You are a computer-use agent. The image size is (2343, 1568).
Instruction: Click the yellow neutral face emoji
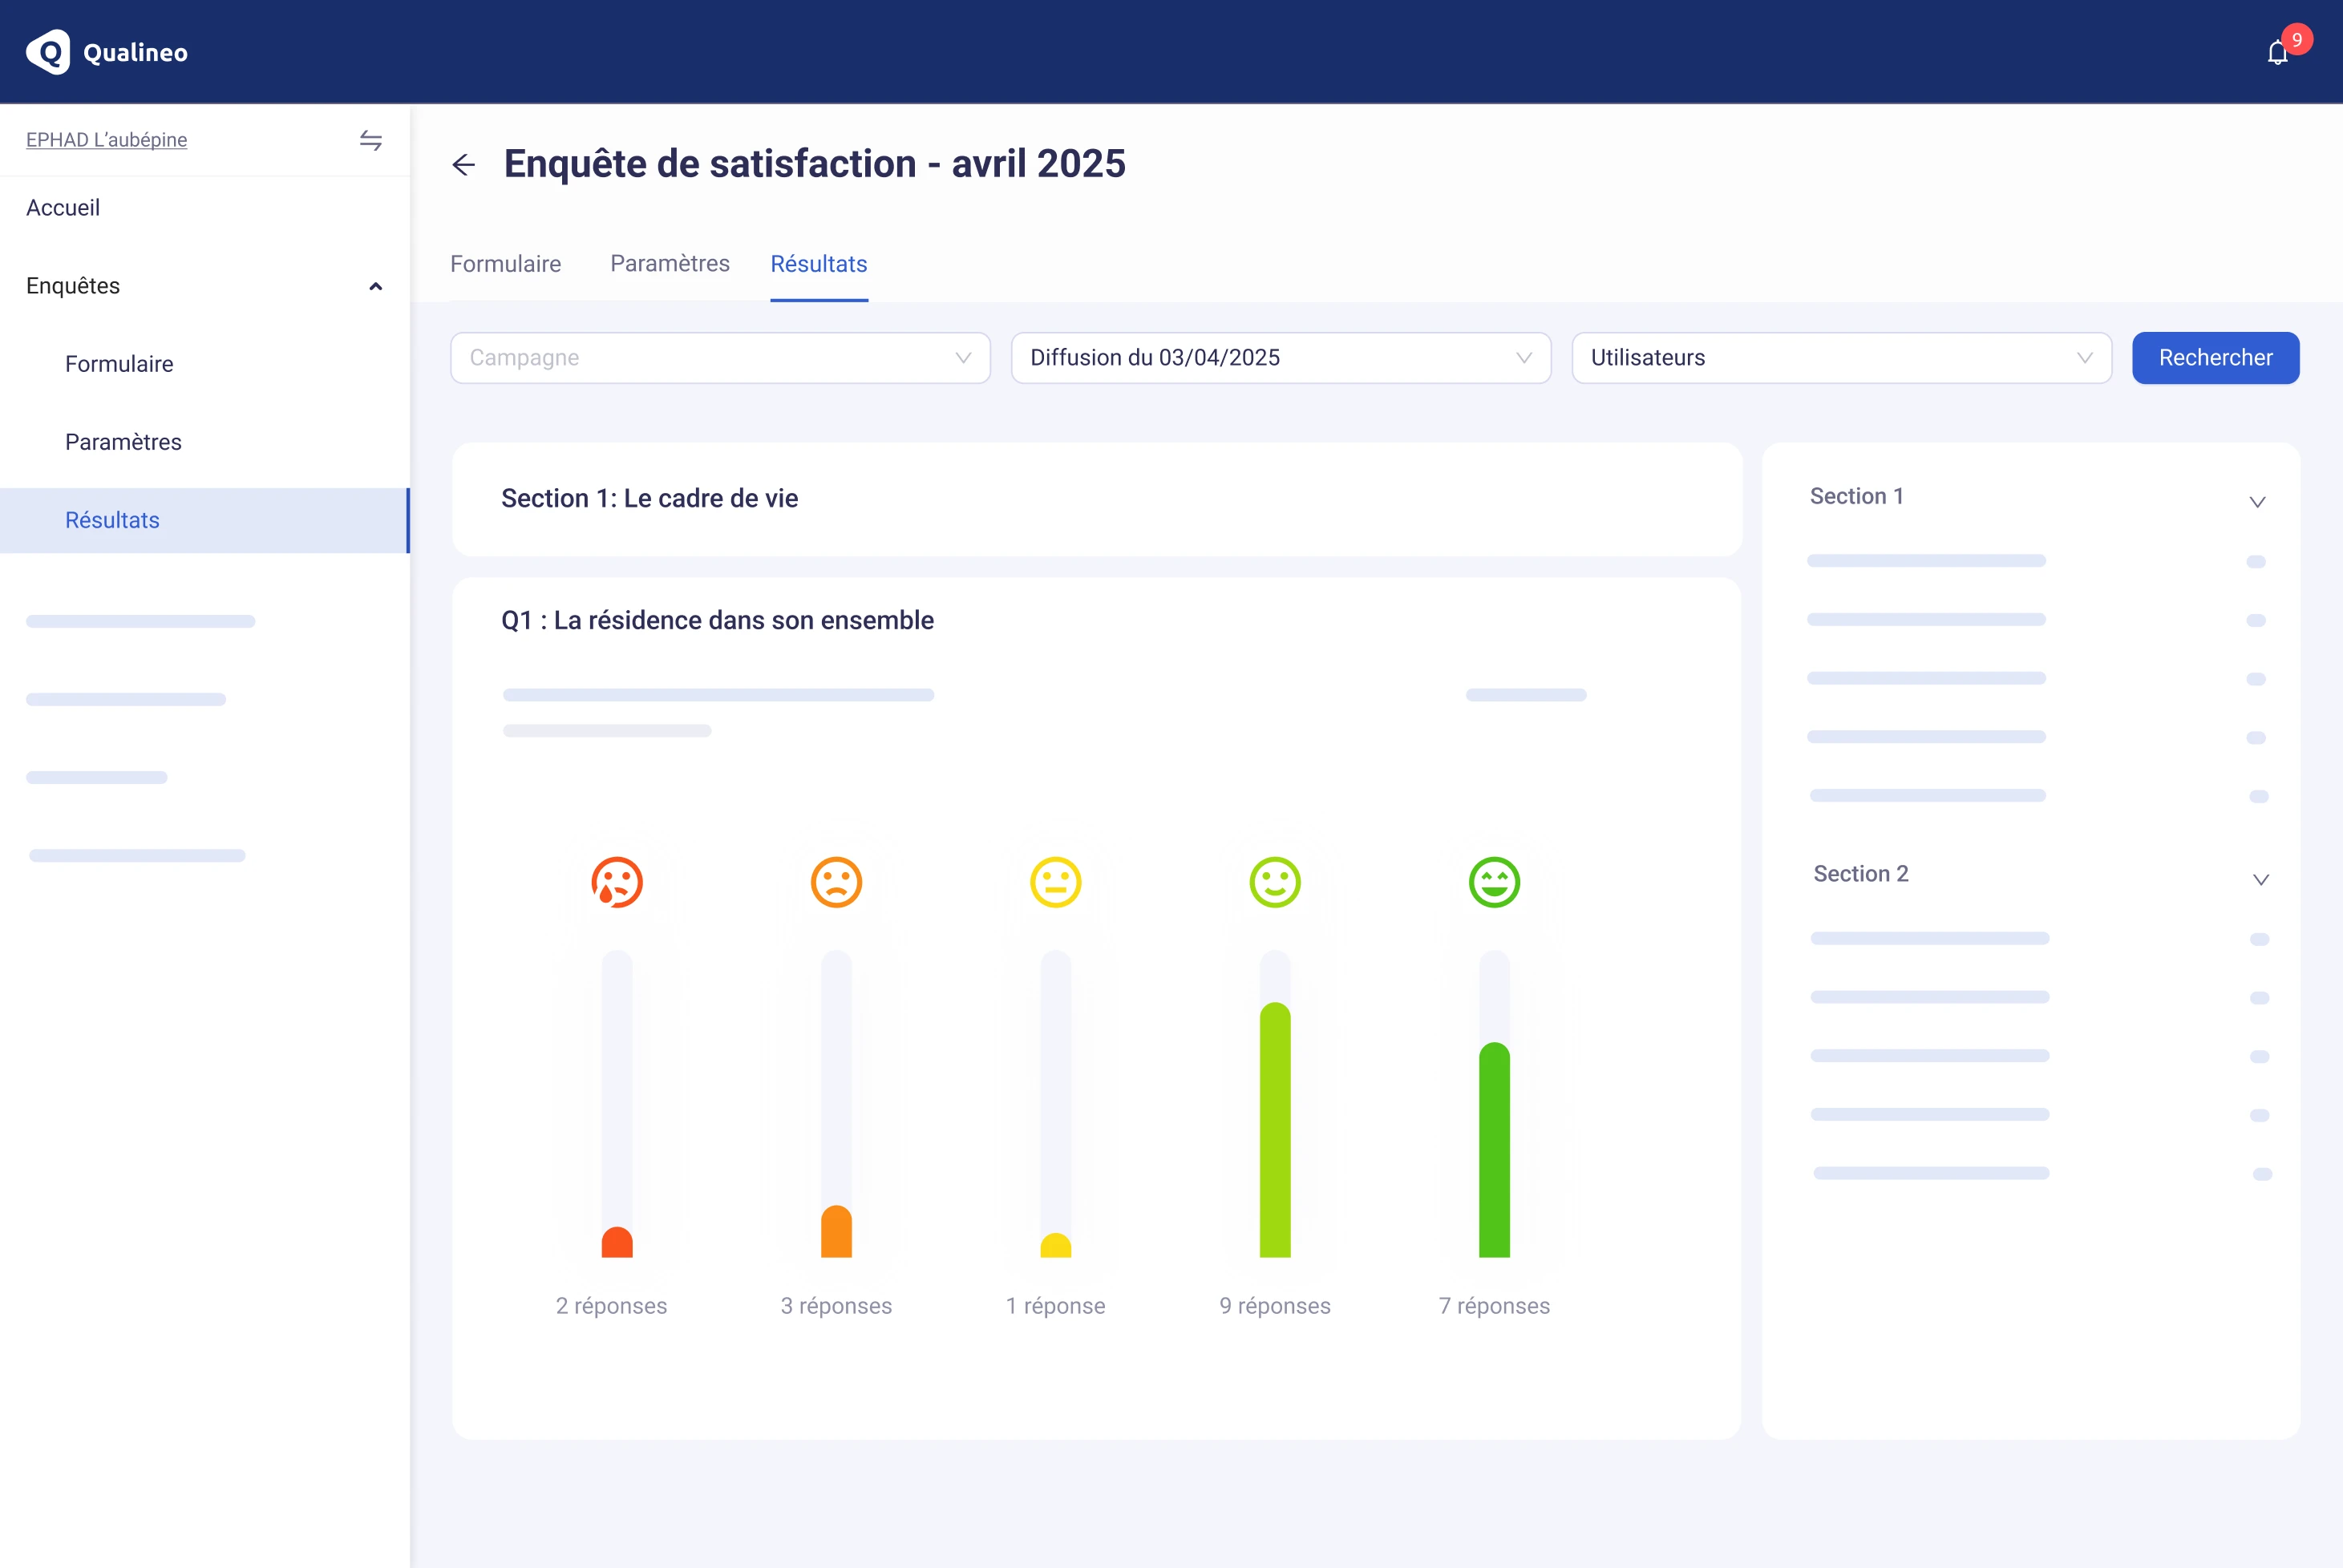tap(1055, 882)
